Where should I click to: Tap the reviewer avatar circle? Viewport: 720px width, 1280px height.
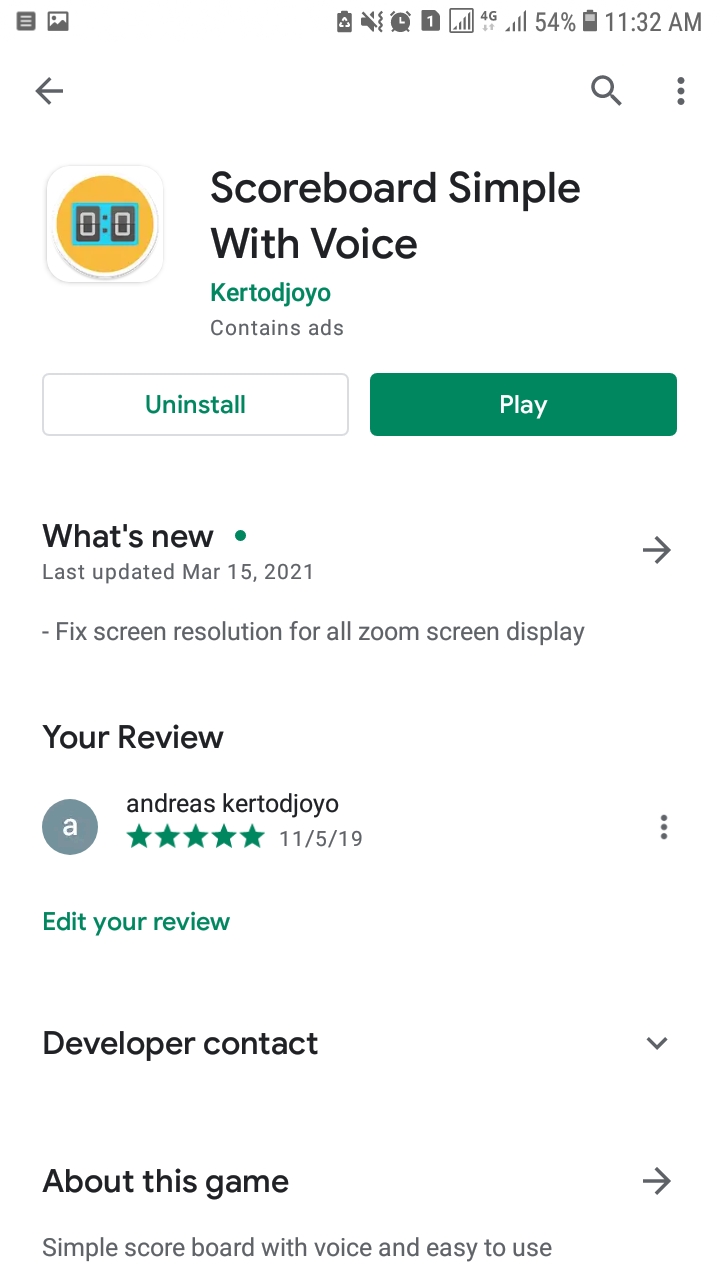[70, 827]
